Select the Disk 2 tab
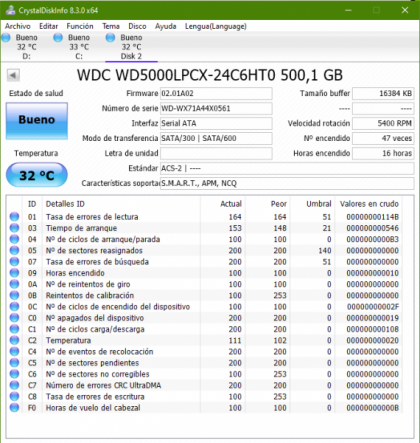This screenshot has height=443, width=420. point(131,47)
